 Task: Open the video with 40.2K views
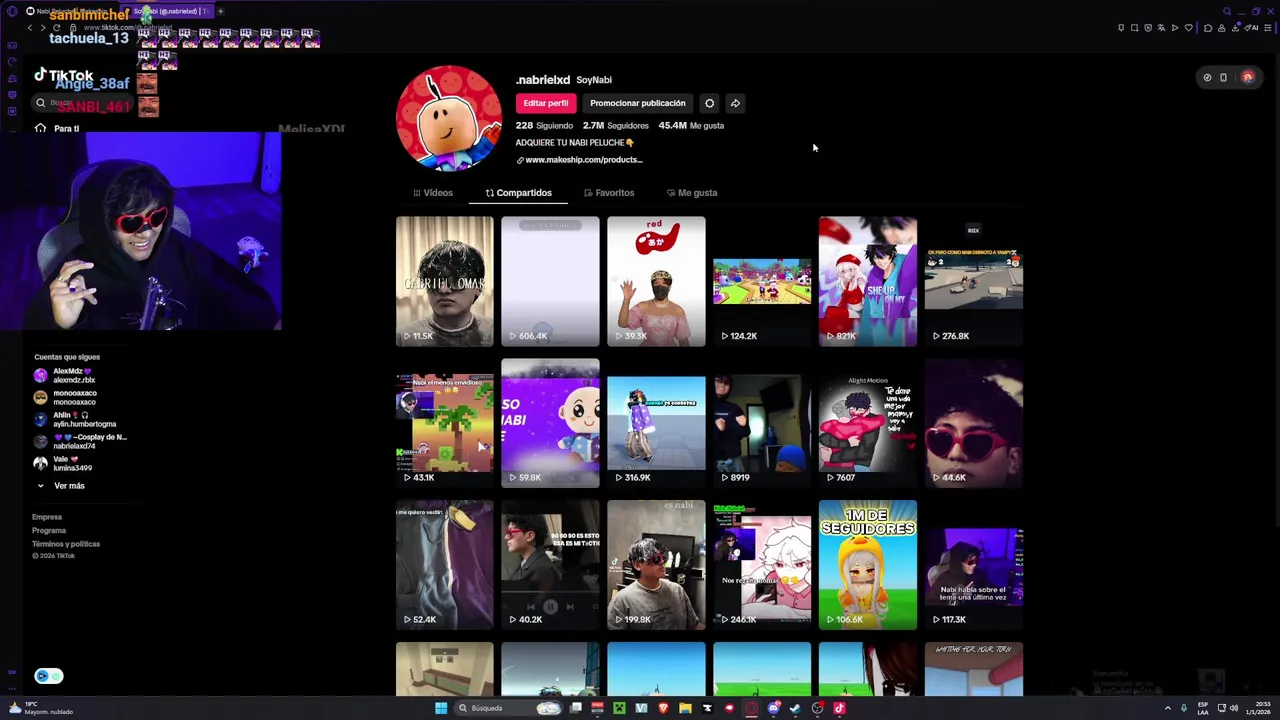pos(550,565)
